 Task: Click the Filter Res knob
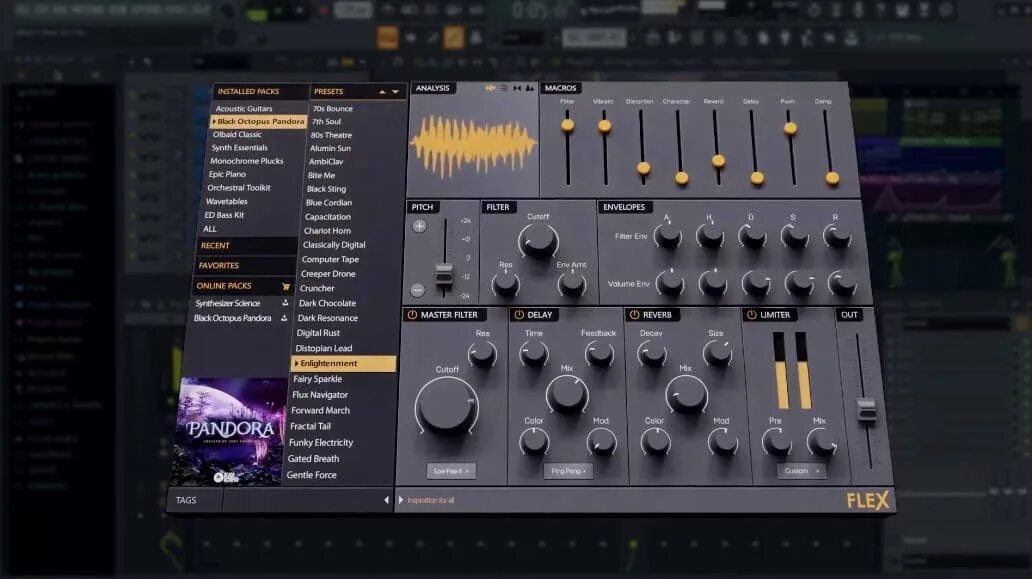pos(505,284)
